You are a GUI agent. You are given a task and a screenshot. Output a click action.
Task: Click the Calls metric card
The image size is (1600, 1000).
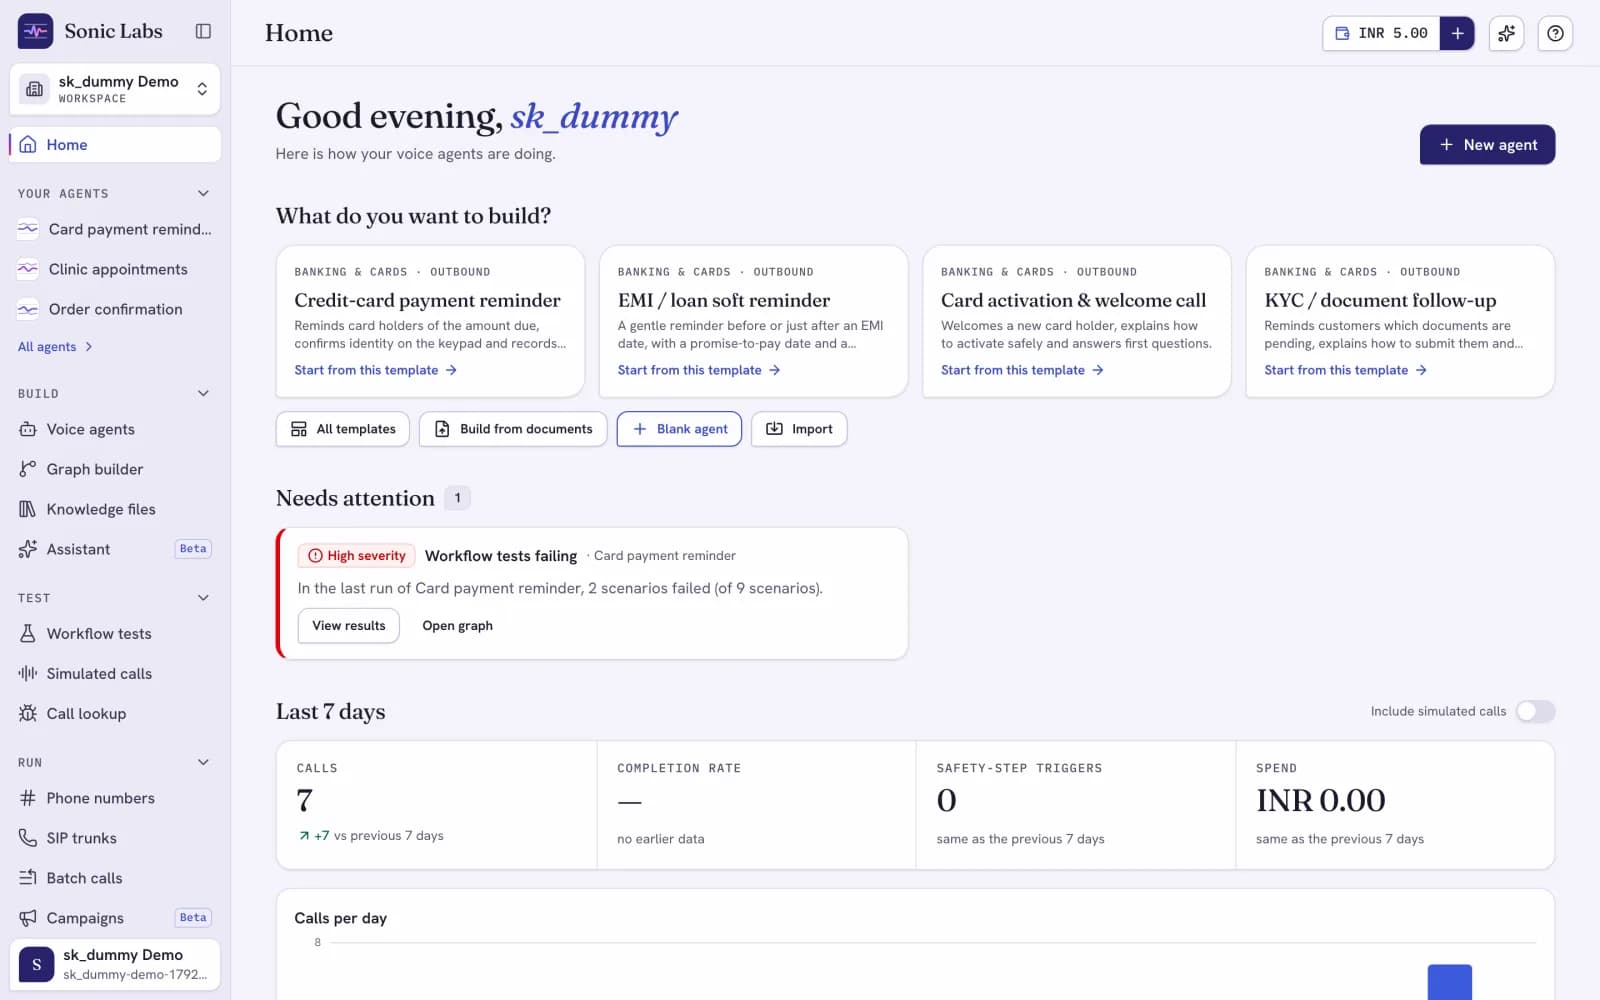click(436, 804)
